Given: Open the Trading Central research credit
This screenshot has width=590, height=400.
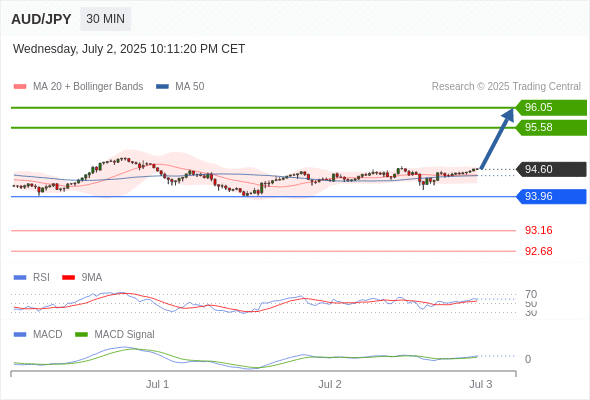Looking at the screenshot, I should coord(506,87).
